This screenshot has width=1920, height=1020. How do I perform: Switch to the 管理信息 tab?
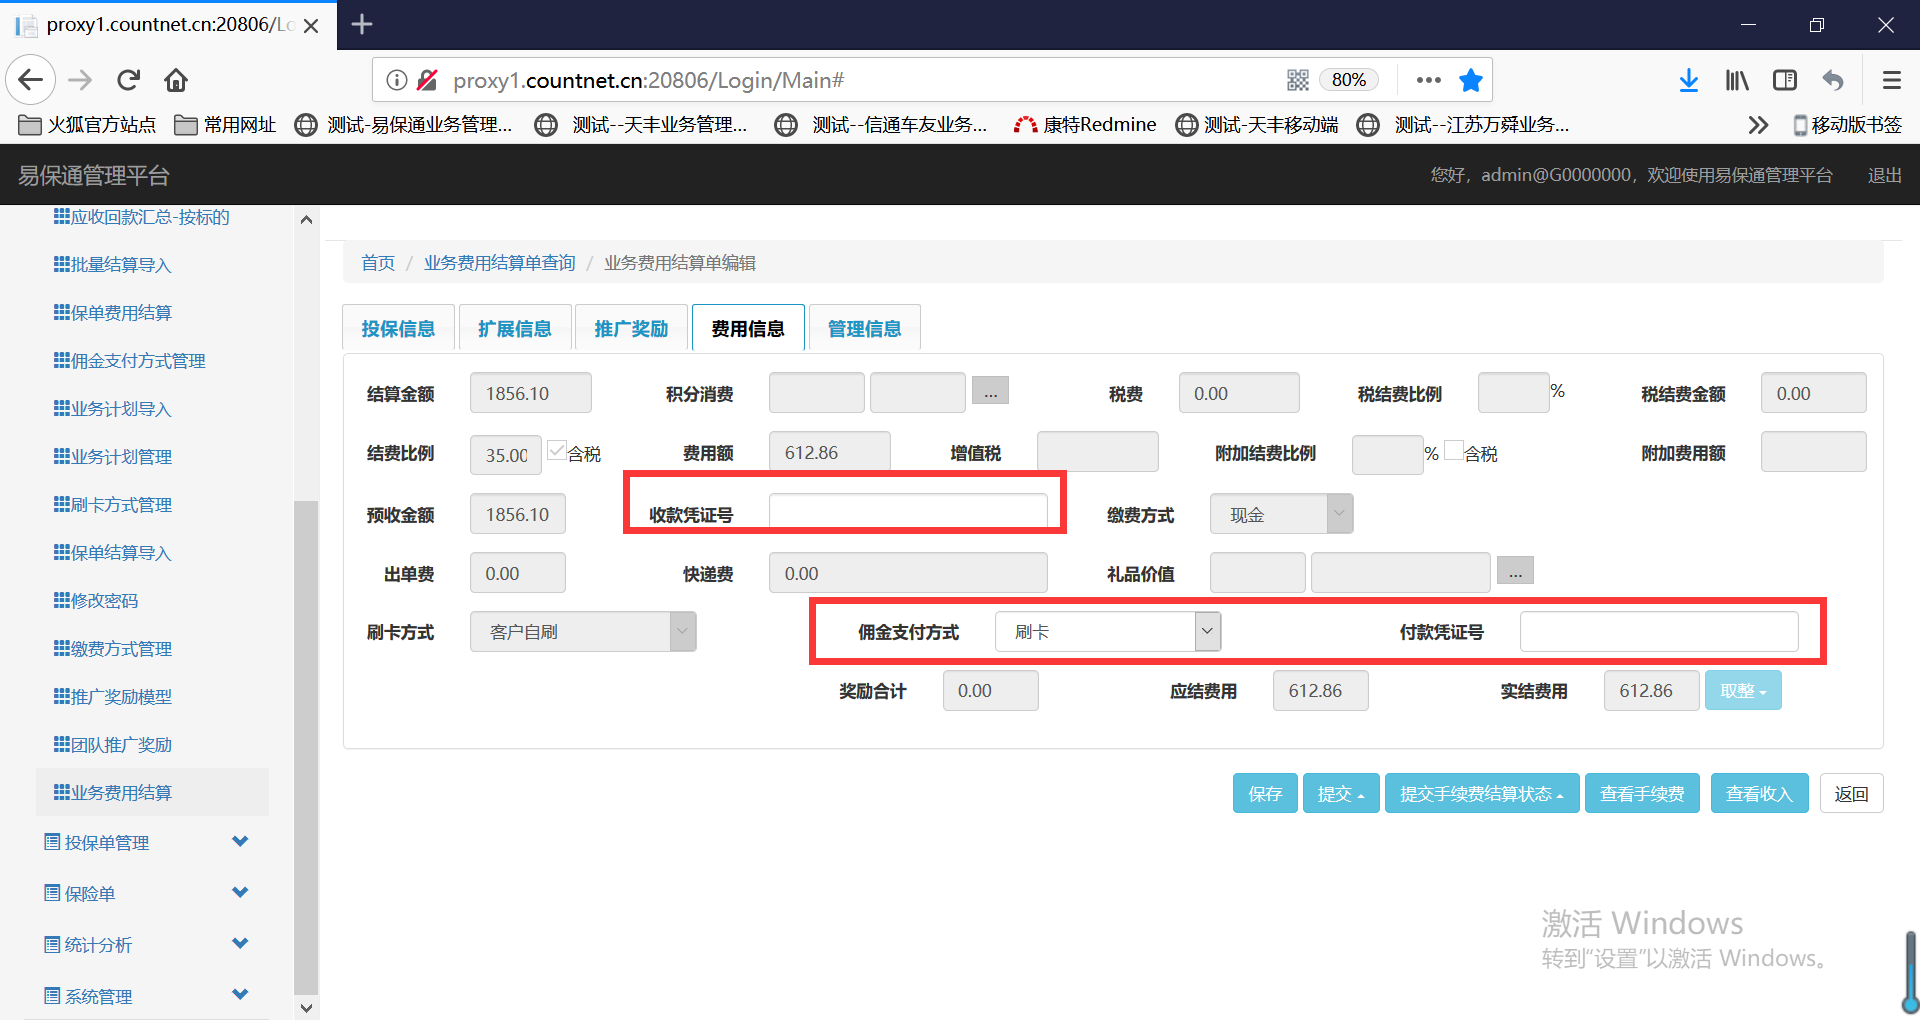864,329
